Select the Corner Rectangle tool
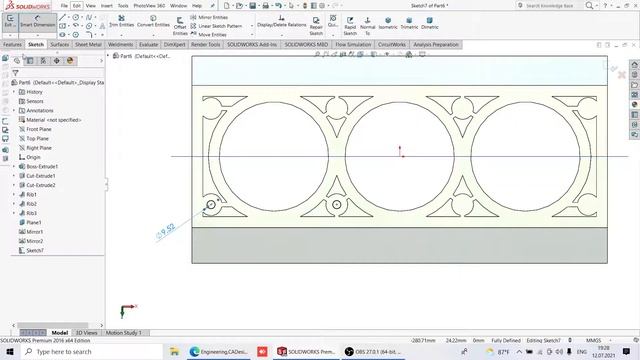The width and height of the screenshot is (640, 360). click(62, 26)
